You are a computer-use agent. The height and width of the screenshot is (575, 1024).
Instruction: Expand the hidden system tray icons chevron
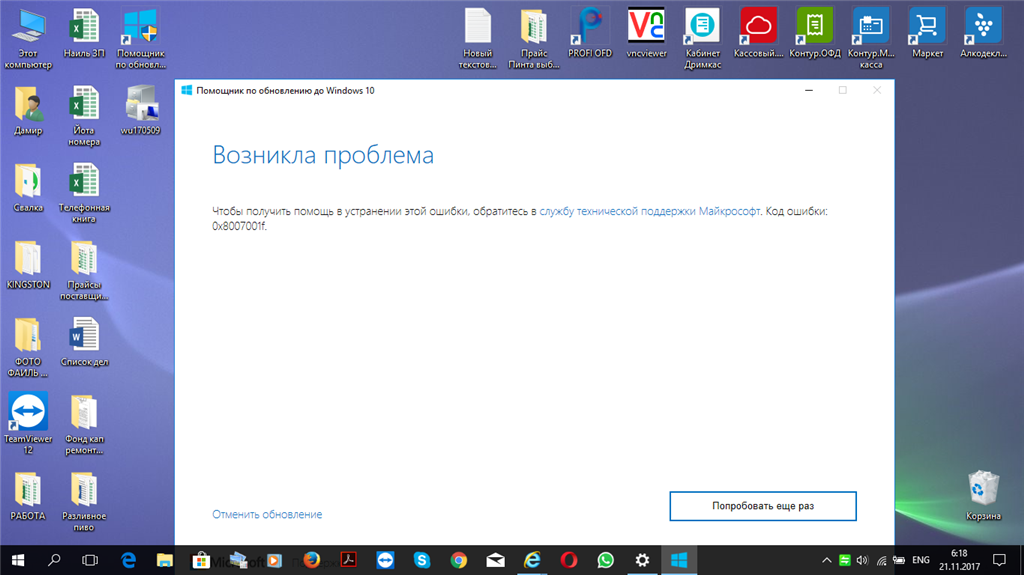(826, 560)
